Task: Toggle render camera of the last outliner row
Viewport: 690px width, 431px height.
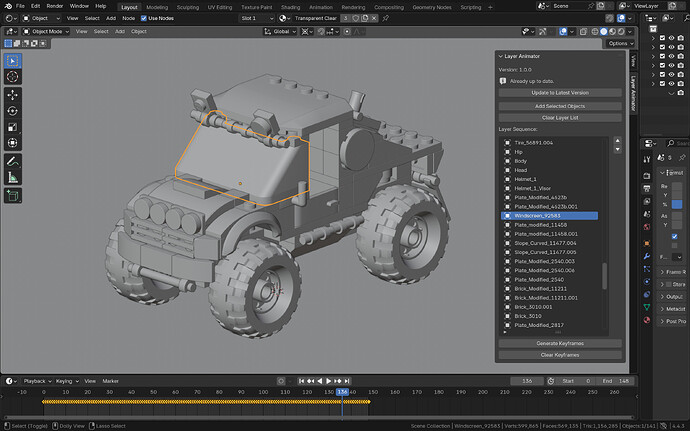Action: 681,93
